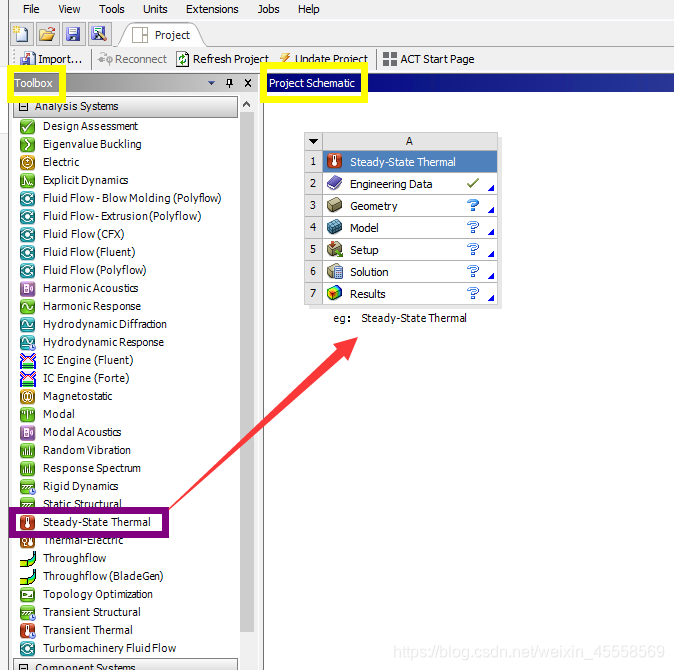Select IC Engine (Fluent) icon
Screen dimensions: 674x670
[27, 361]
